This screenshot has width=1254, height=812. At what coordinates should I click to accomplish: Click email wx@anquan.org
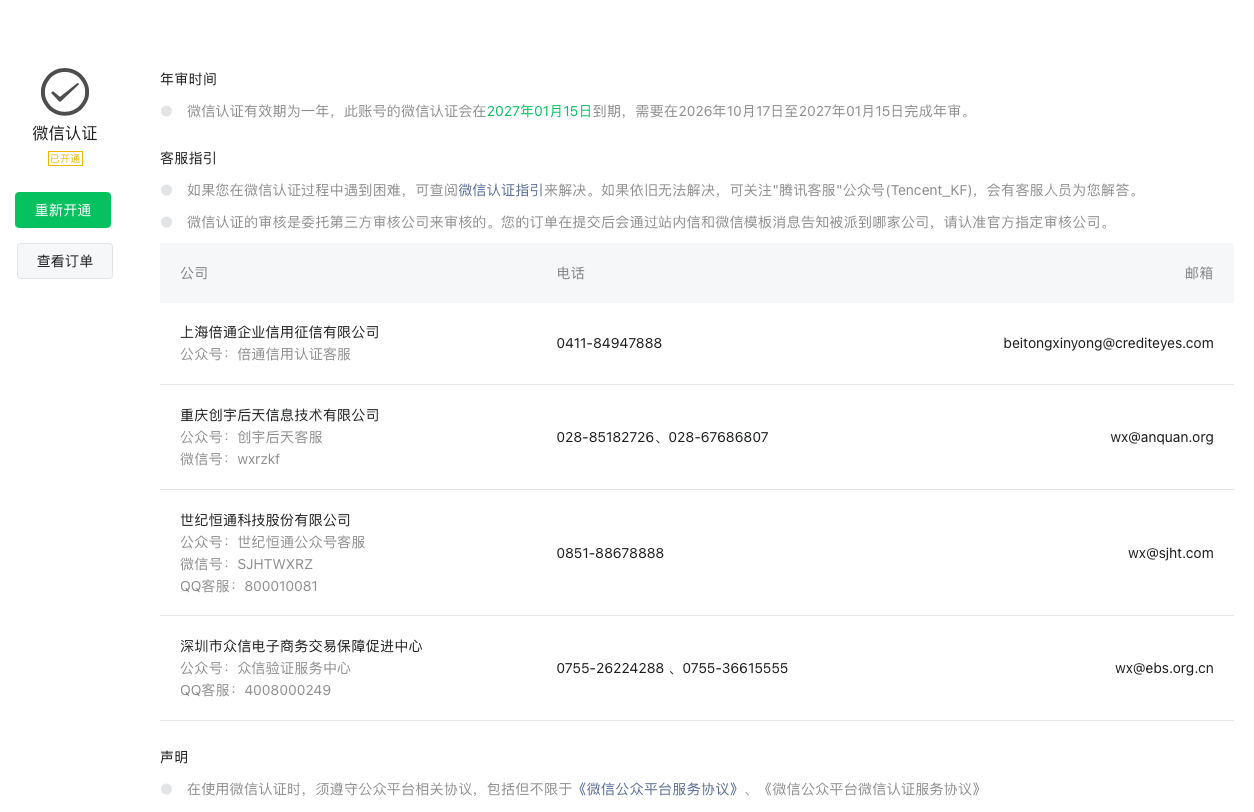point(1162,437)
